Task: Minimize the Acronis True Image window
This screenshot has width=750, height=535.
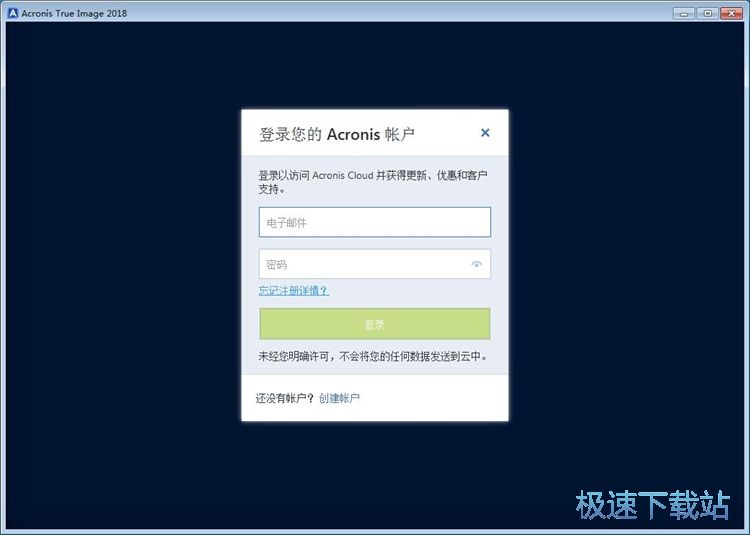Action: (684, 13)
